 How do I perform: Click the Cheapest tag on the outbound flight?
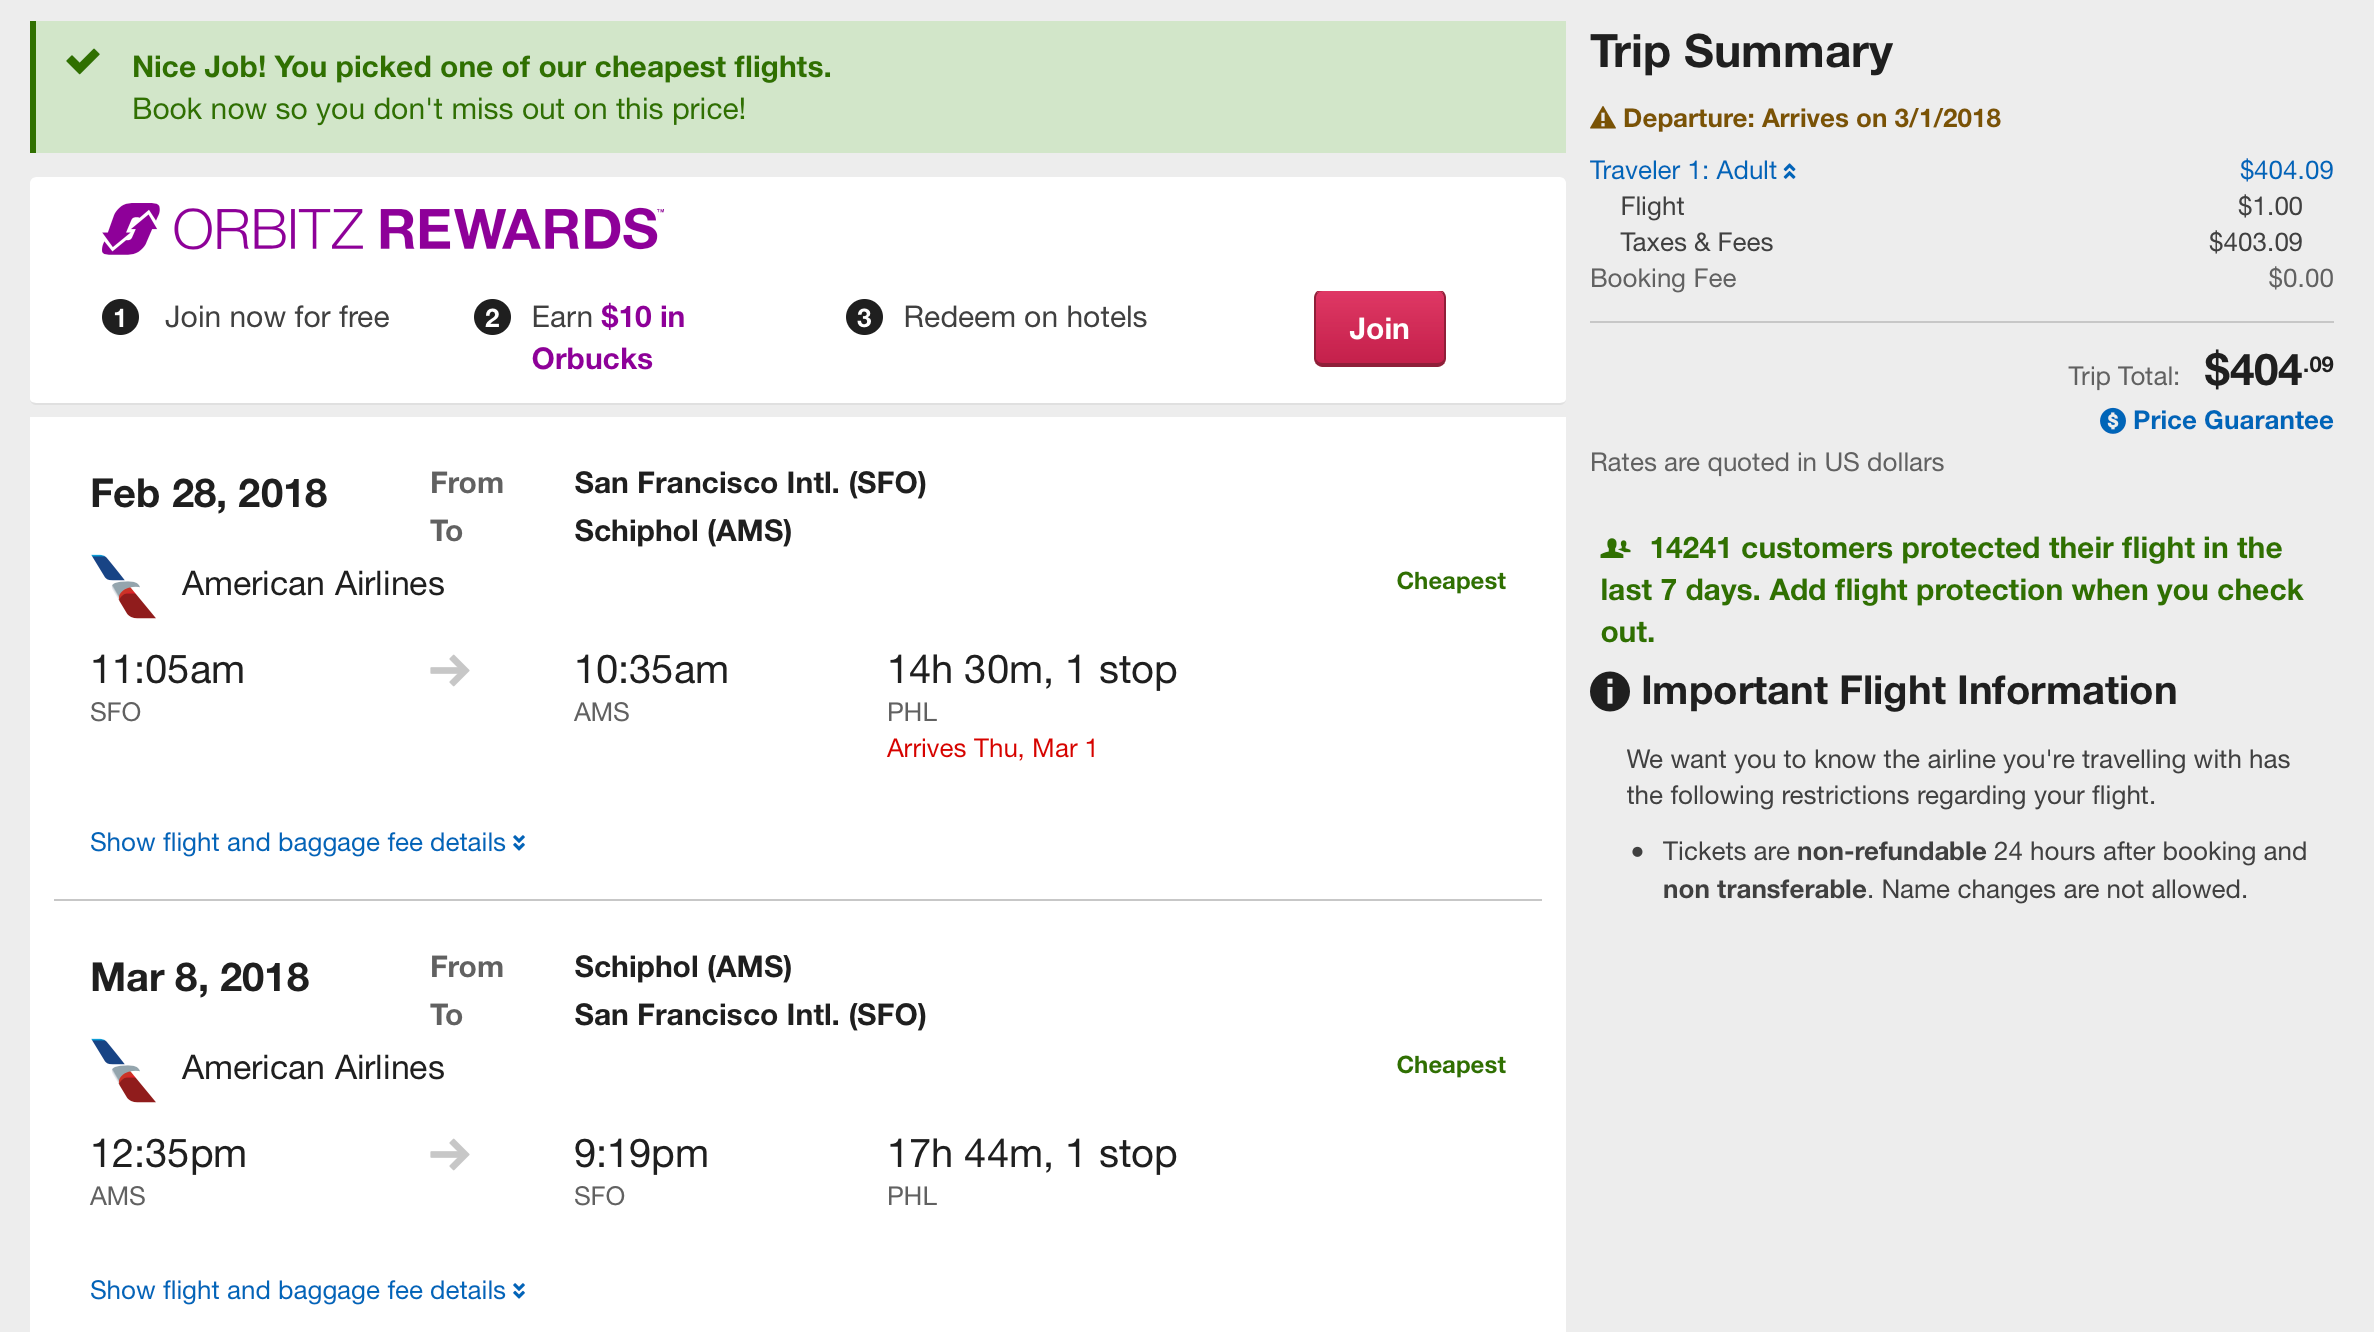click(x=1450, y=581)
